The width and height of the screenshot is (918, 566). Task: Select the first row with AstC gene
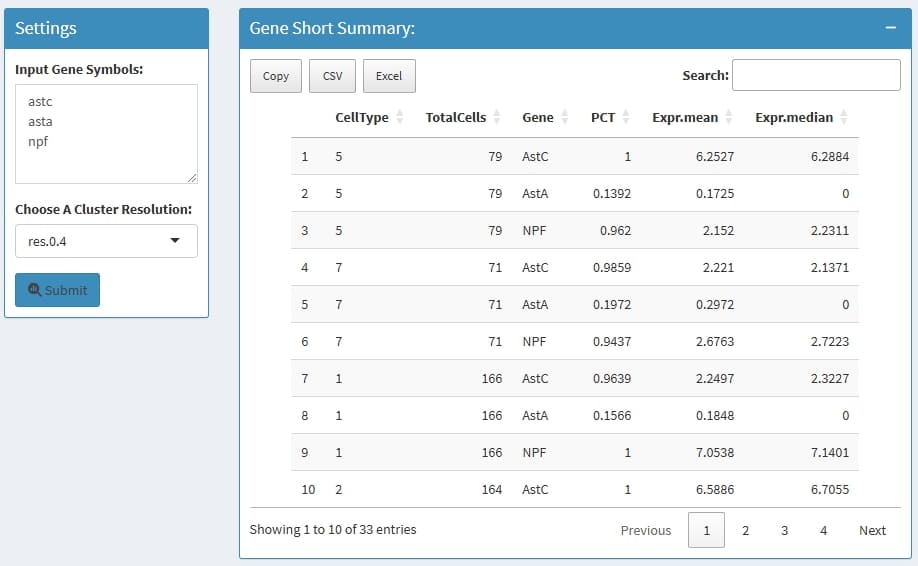click(x=574, y=157)
